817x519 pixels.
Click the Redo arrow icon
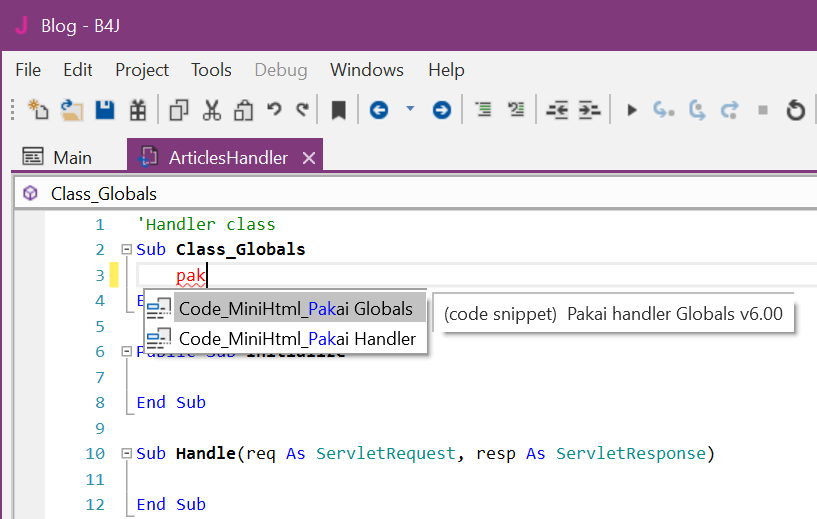click(x=303, y=109)
